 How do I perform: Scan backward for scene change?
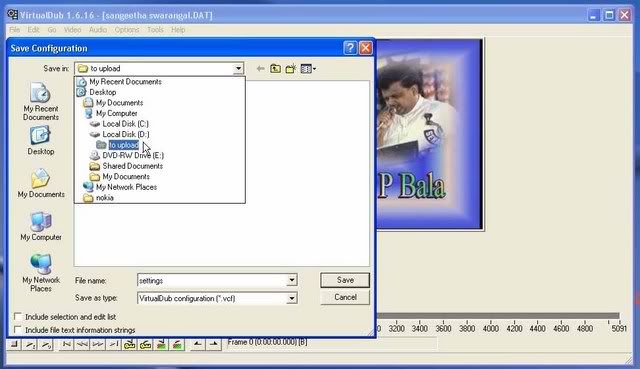point(162,345)
